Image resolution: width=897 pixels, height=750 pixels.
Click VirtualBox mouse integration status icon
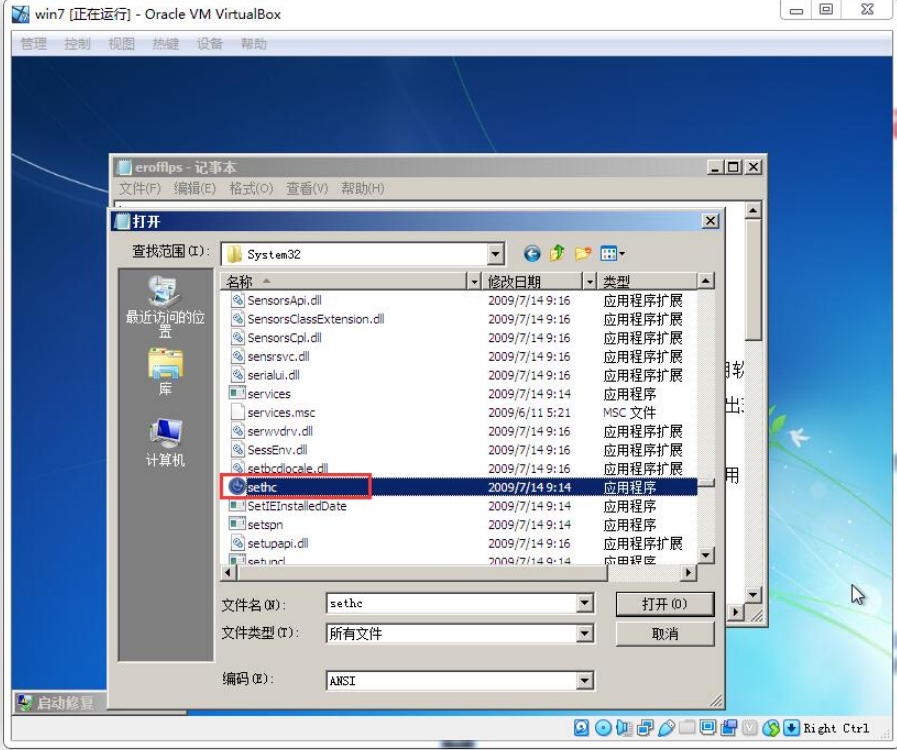tap(771, 728)
